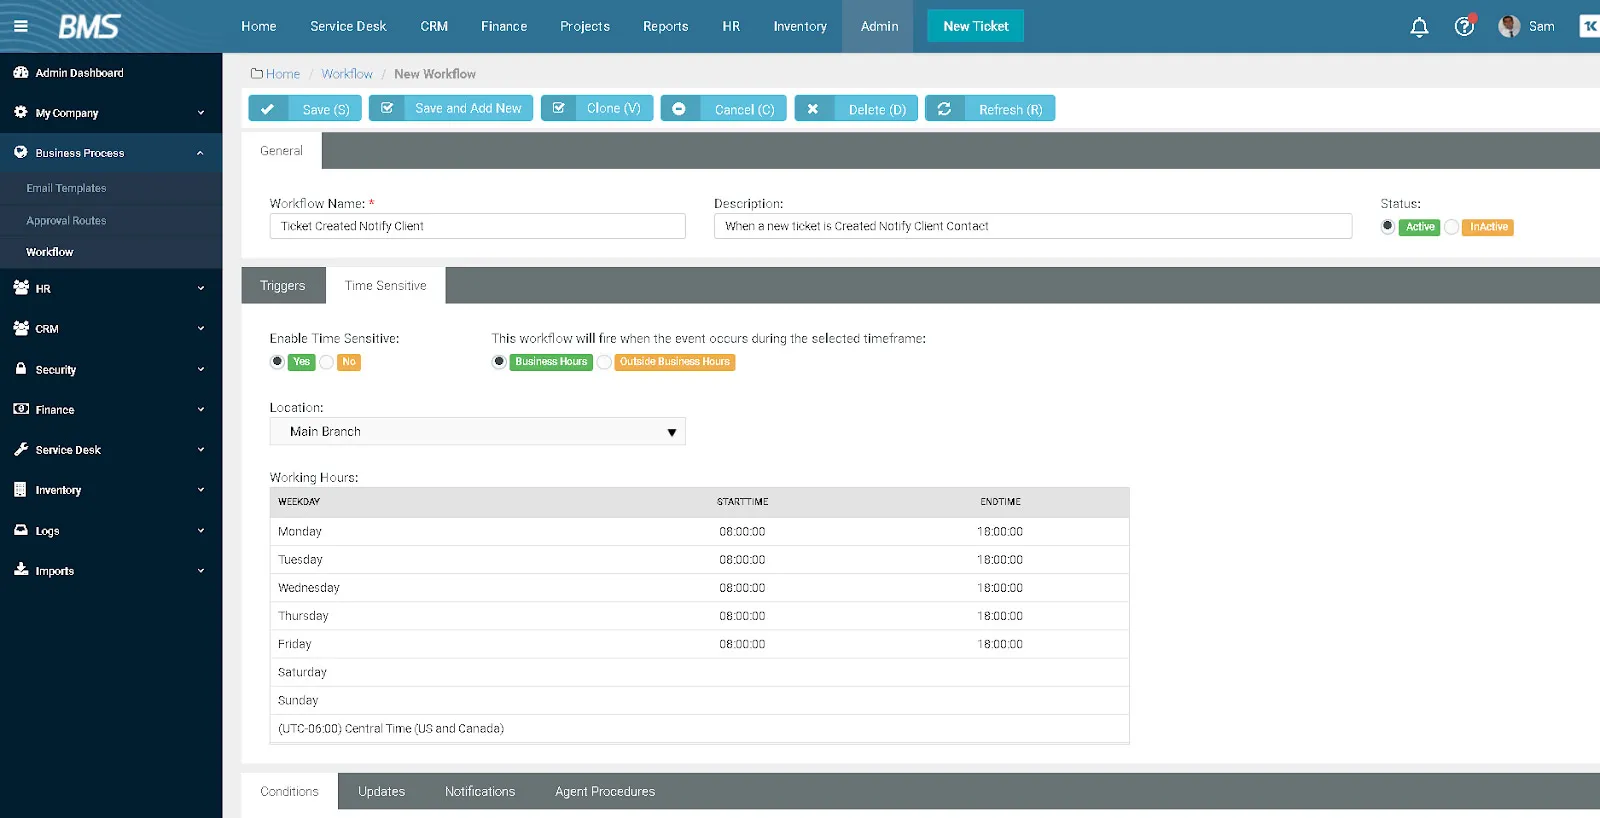
Task: Click the New Ticket button
Action: coord(975,26)
